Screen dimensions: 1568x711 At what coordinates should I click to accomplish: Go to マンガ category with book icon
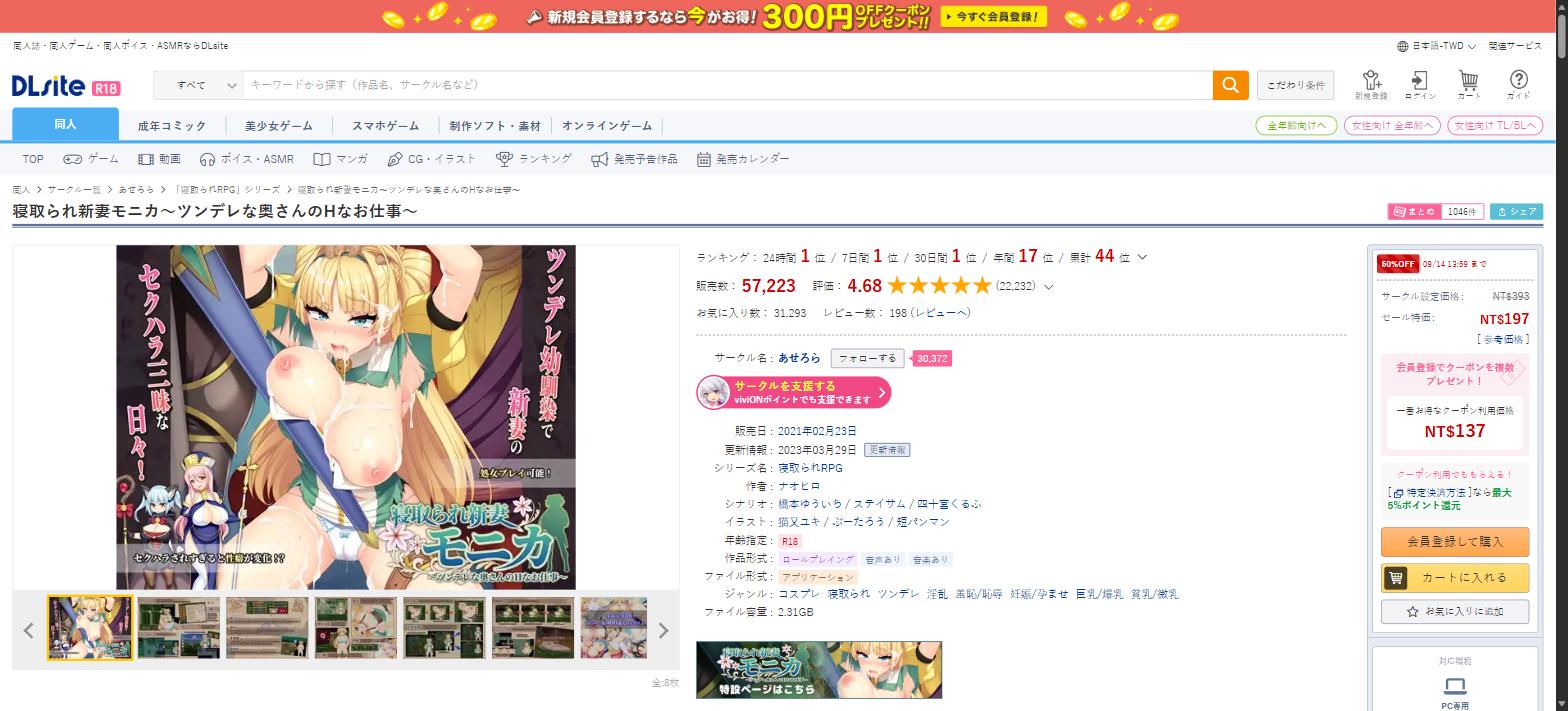pyautogui.click(x=341, y=159)
